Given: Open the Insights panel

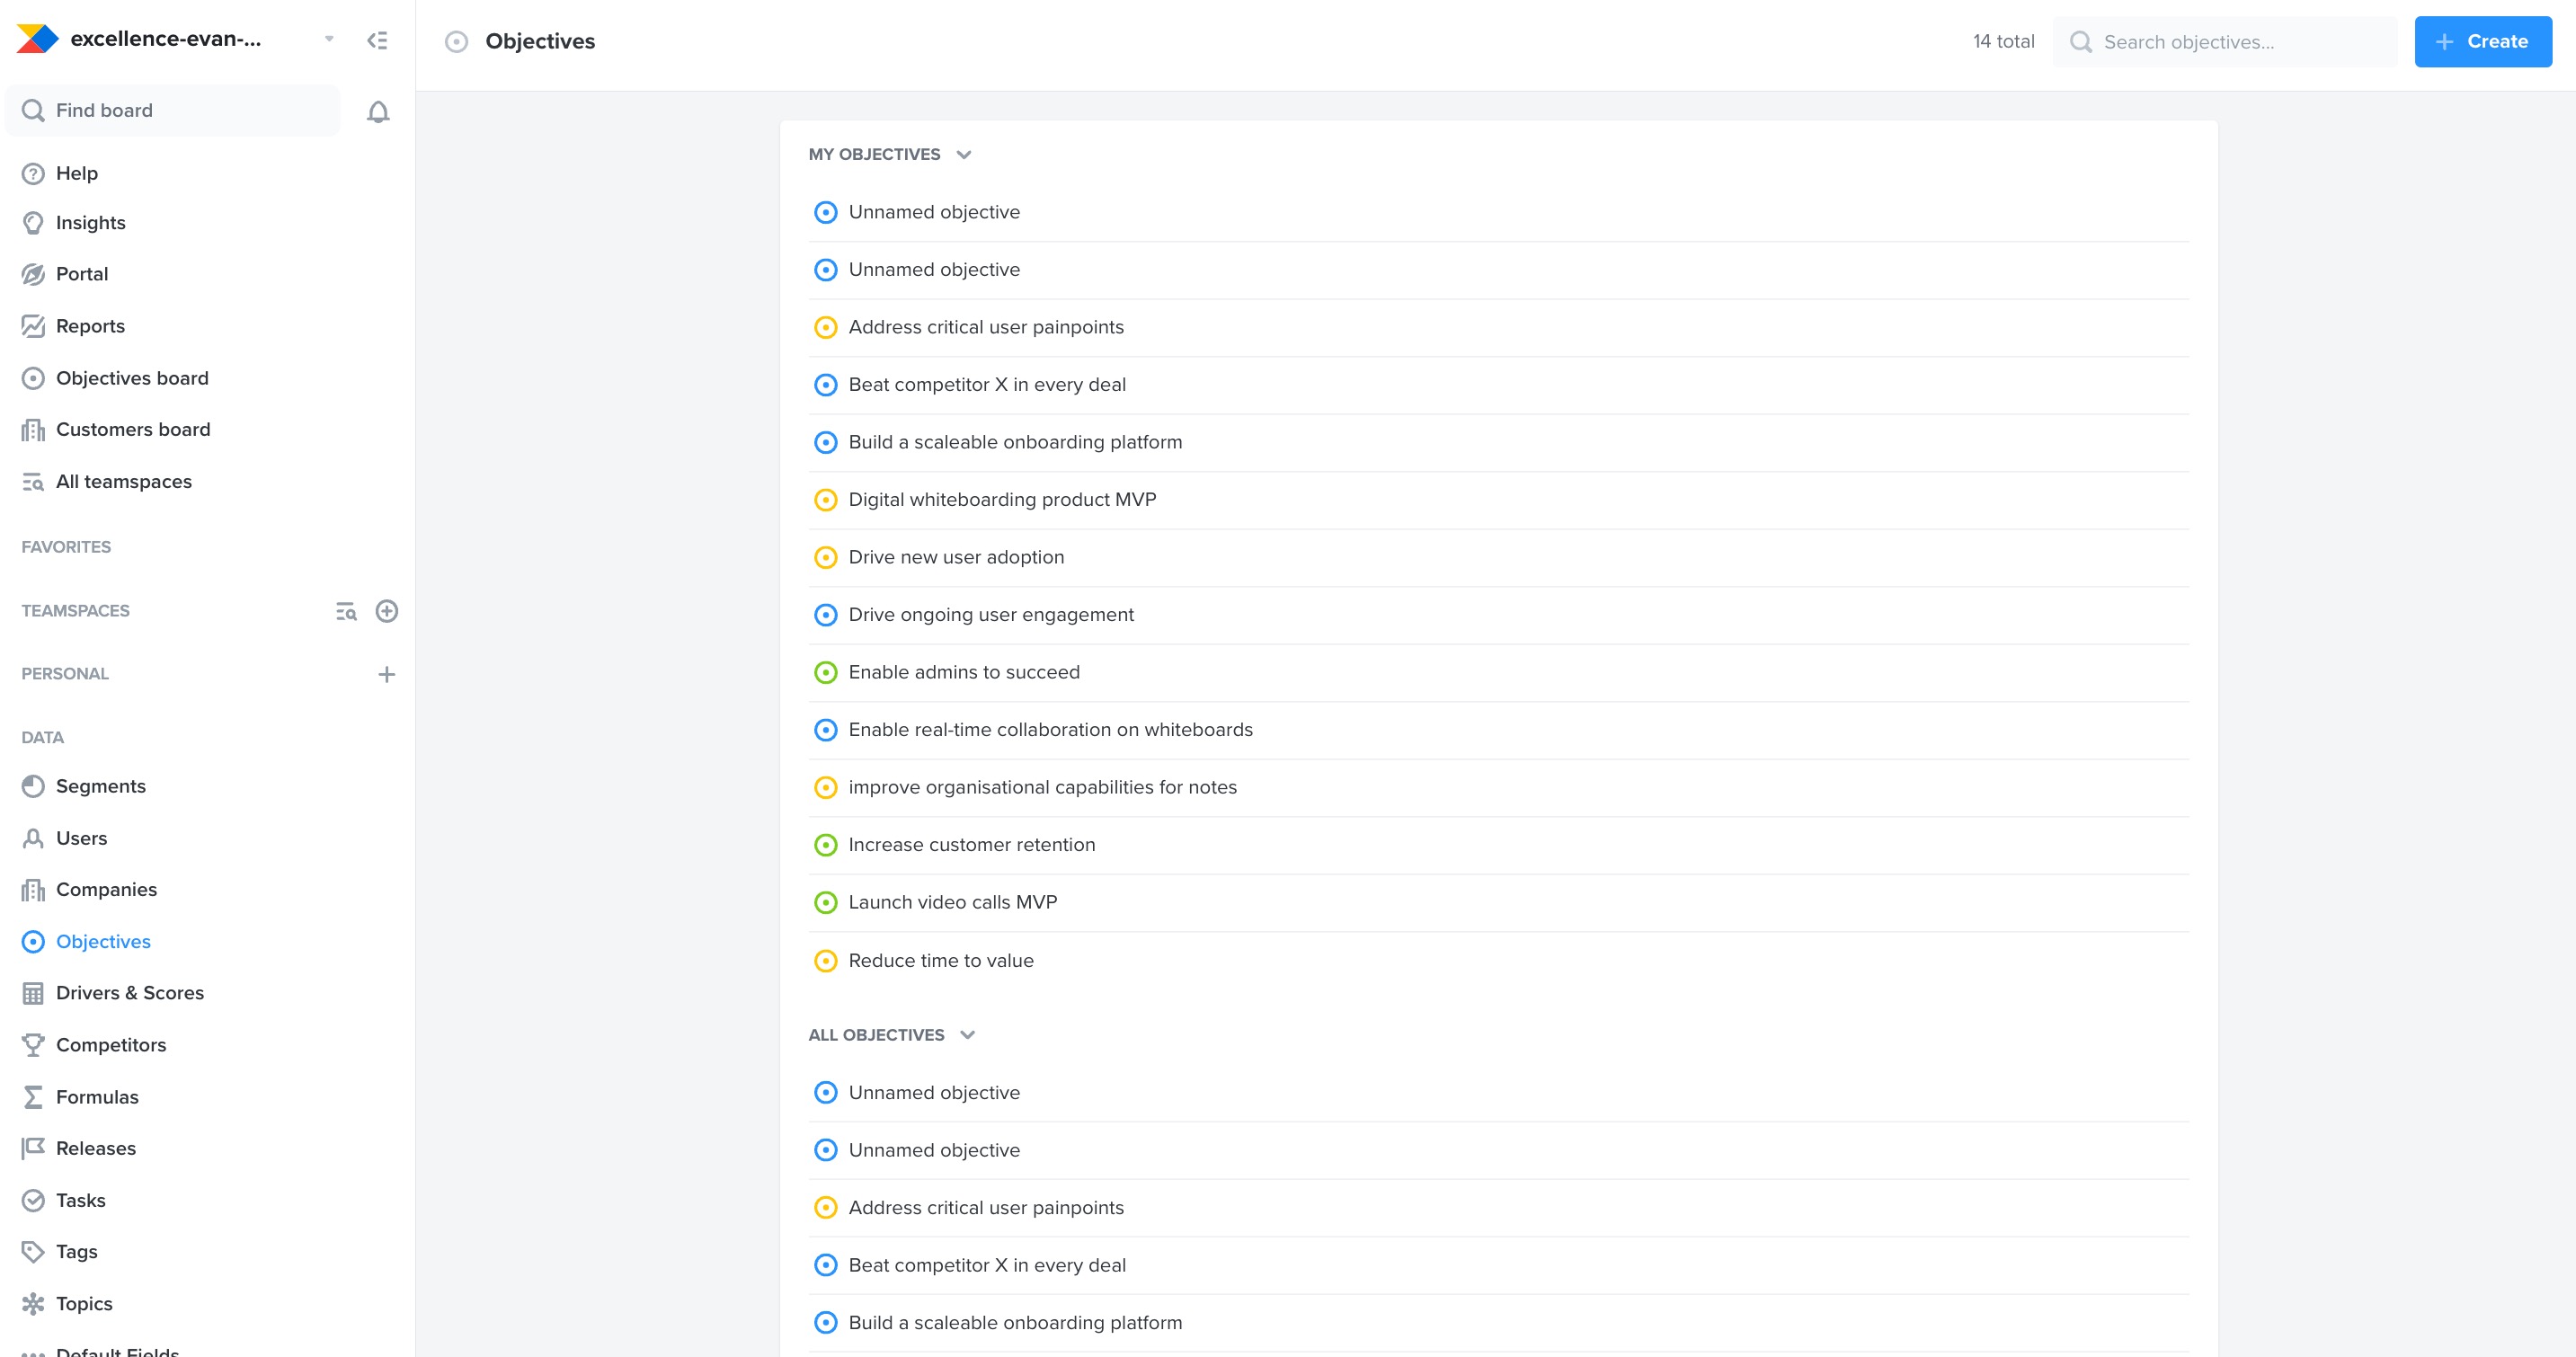Looking at the screenshot, I should point(90,222).
